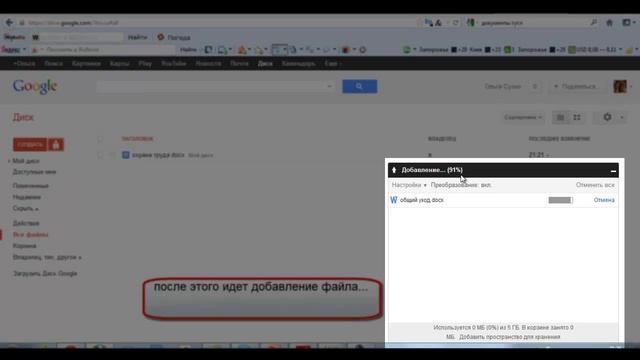Click the browser address bar
Viewport: 640px width, 360px height.
(x=220, y=23)
